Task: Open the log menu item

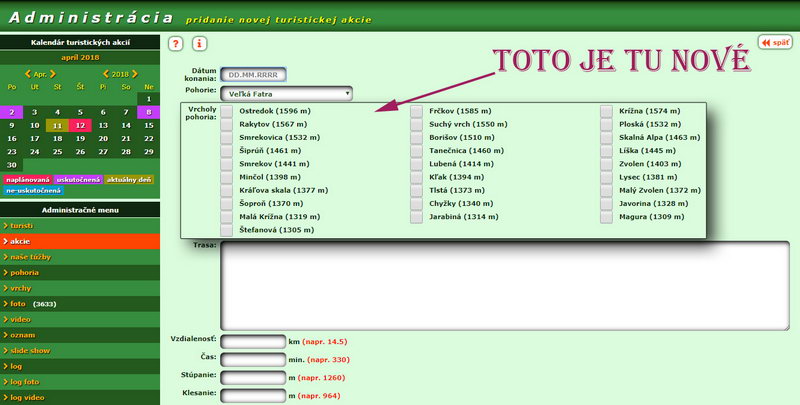Action: pos(80,366)
